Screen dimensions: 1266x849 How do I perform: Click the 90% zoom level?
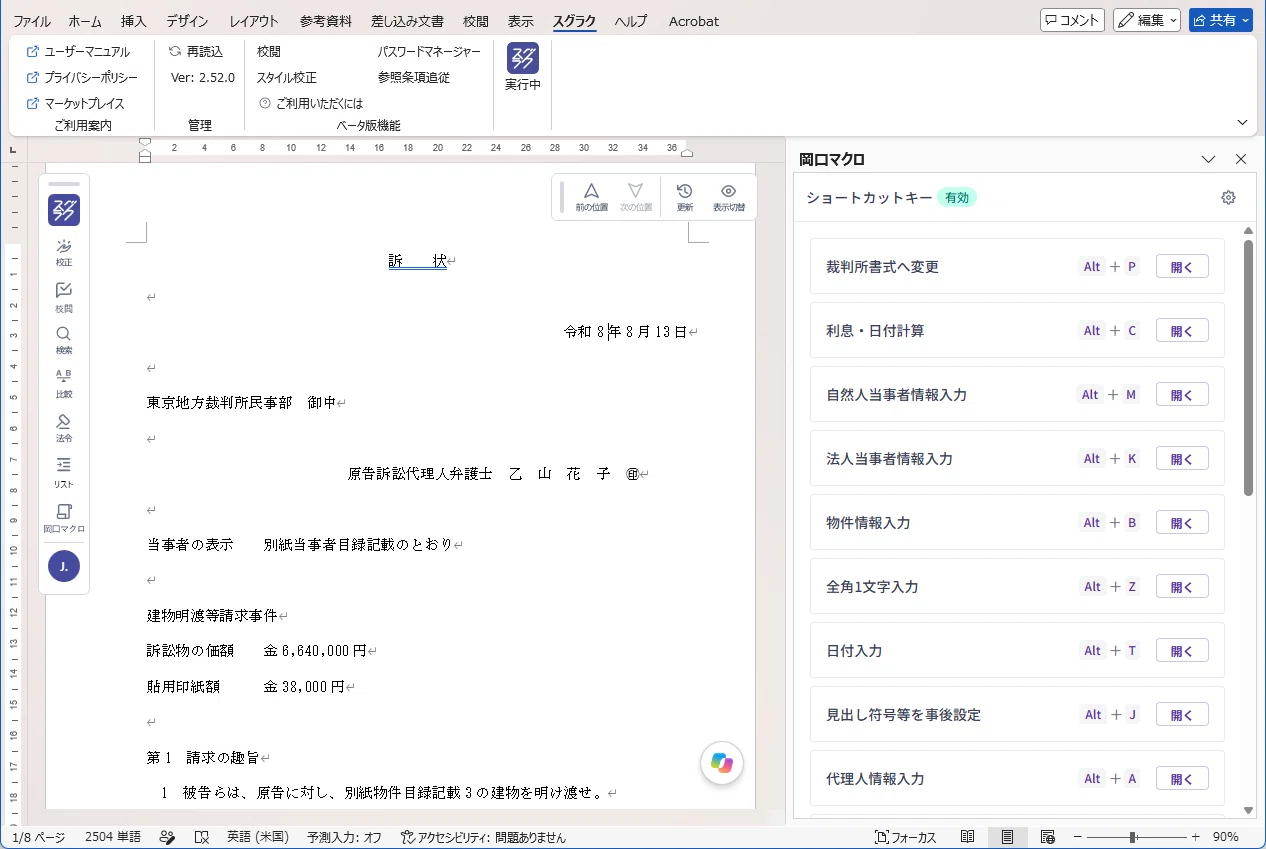pos(1226,837)
